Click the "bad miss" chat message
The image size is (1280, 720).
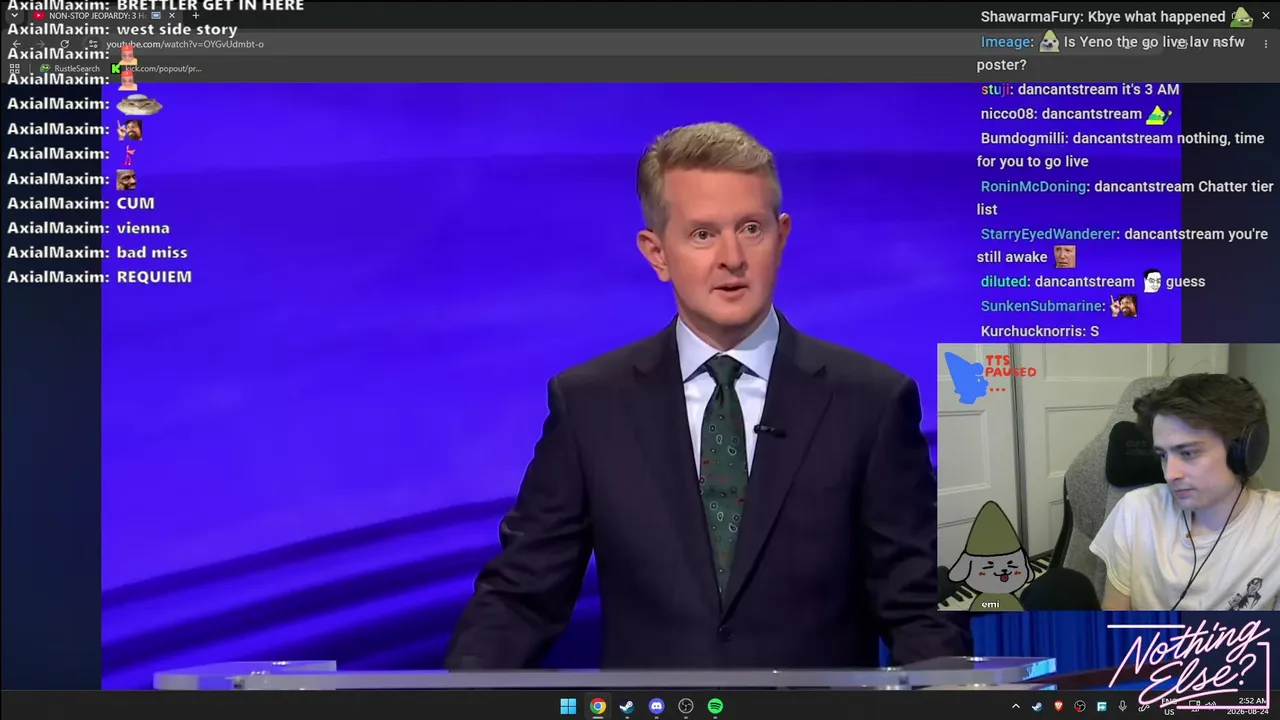click(x=152, y=253)
